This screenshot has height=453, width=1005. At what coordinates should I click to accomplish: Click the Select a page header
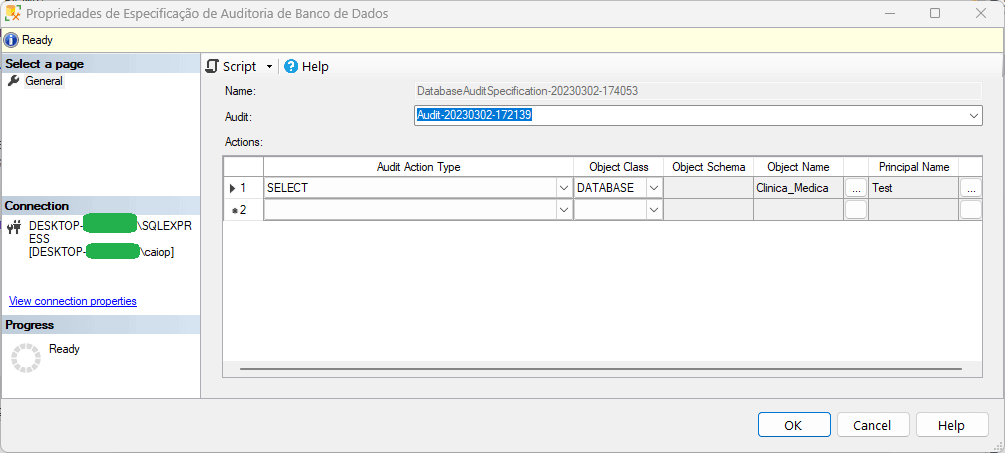coord(101,64)
